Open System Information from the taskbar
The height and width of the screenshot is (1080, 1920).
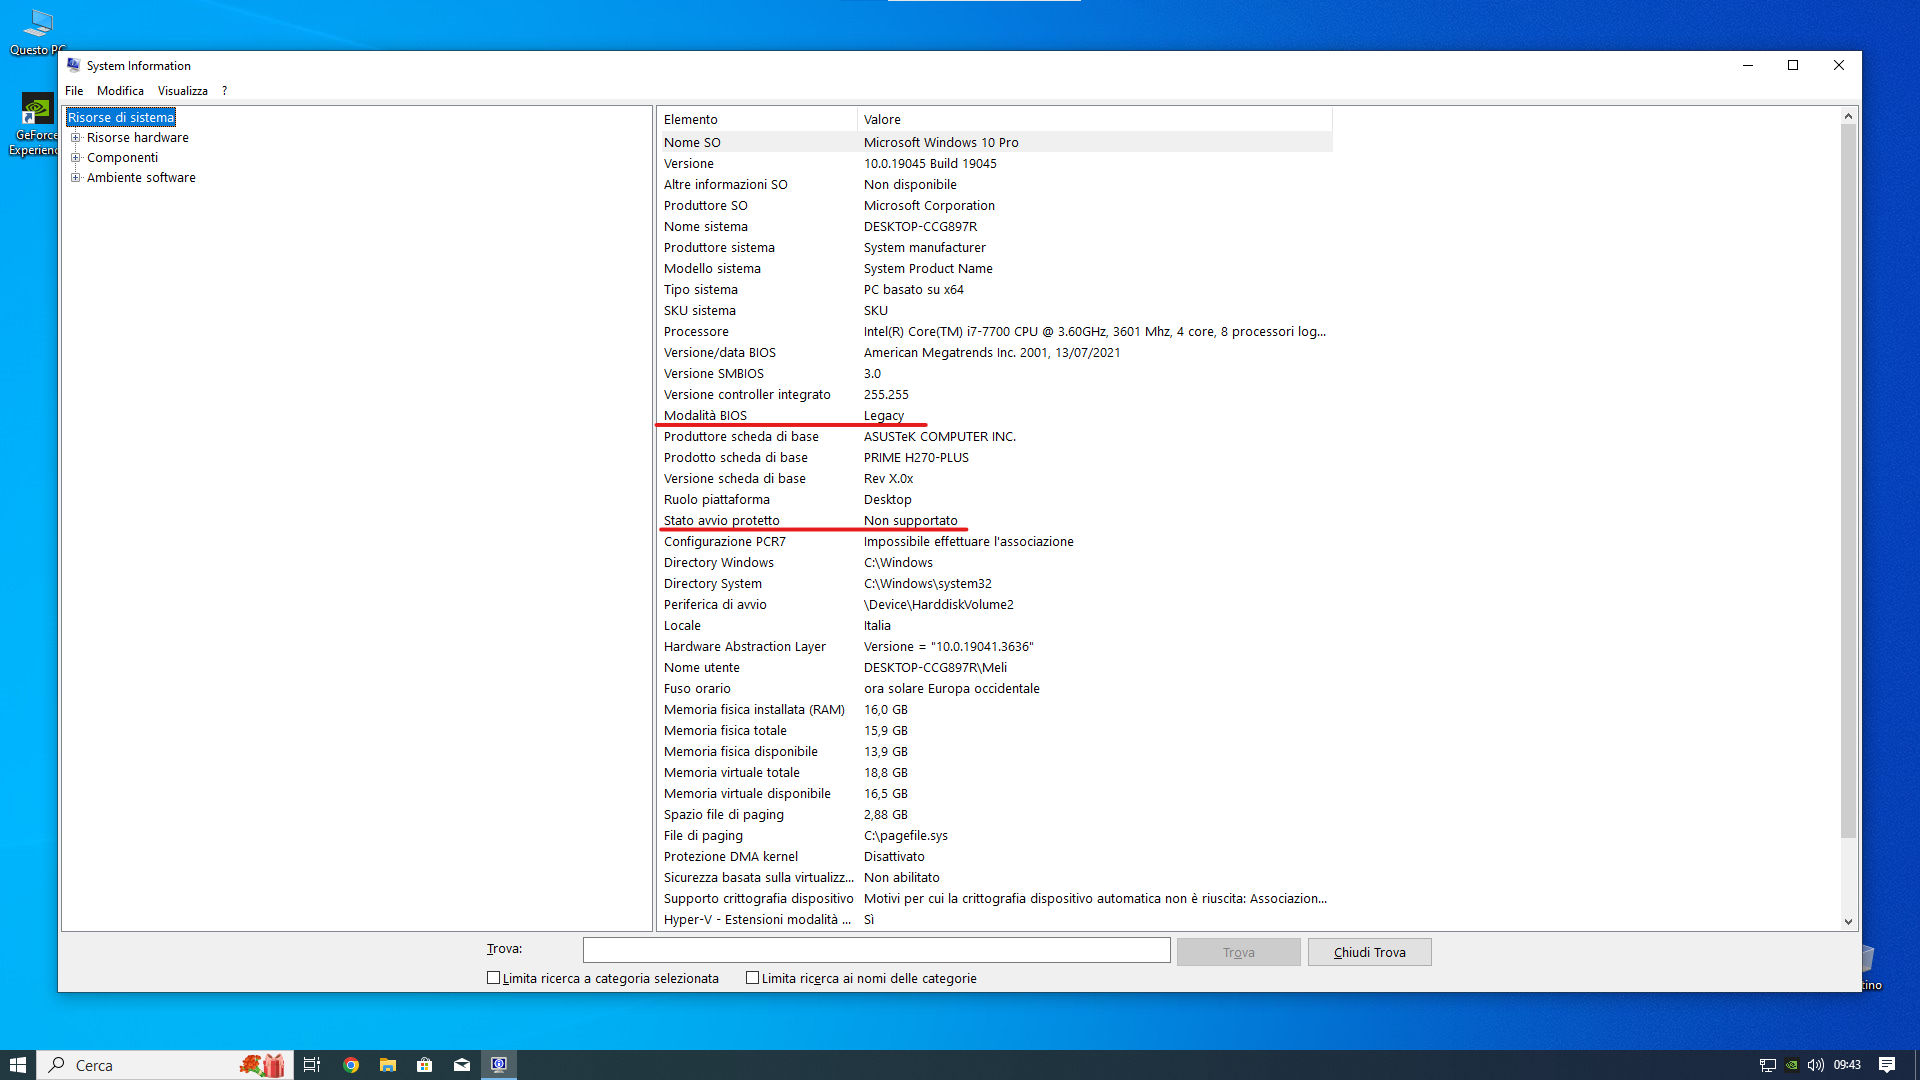click(x=499, y=1064)
